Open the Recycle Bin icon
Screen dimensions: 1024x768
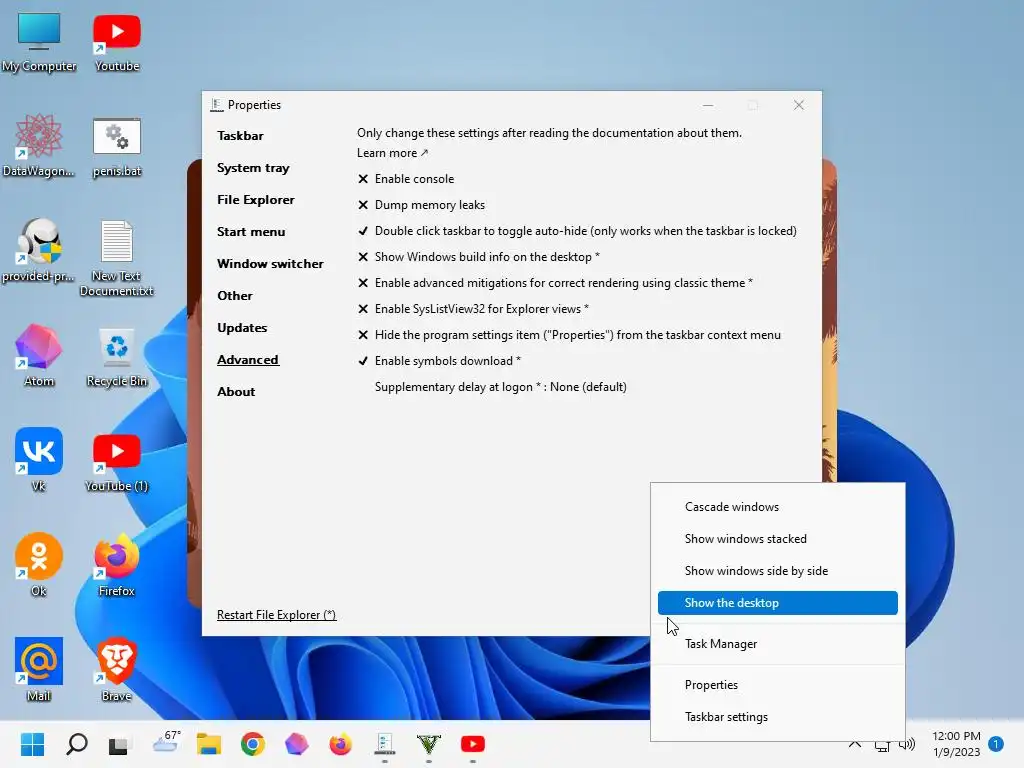pos(117,357)
